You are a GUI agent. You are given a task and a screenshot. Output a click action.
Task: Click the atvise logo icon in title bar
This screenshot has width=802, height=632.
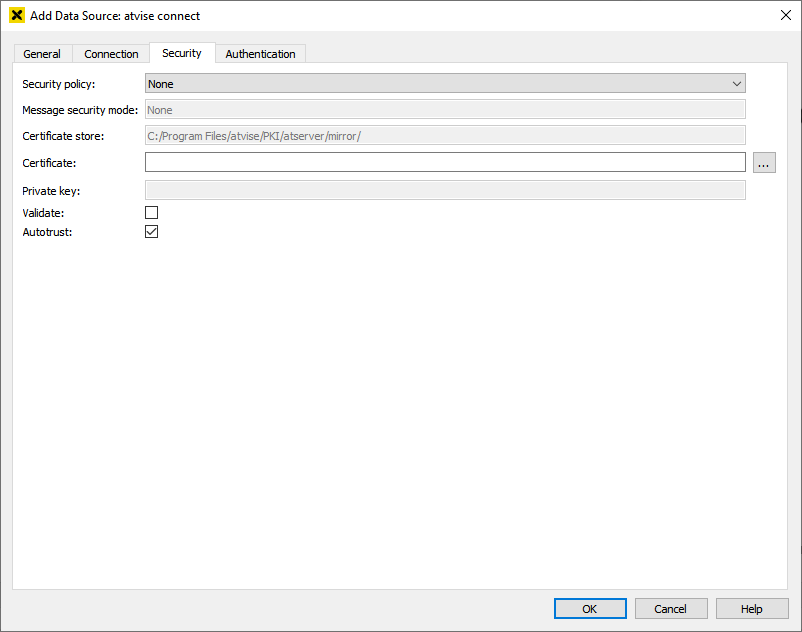pyautogui.click(x=16, y=16)
